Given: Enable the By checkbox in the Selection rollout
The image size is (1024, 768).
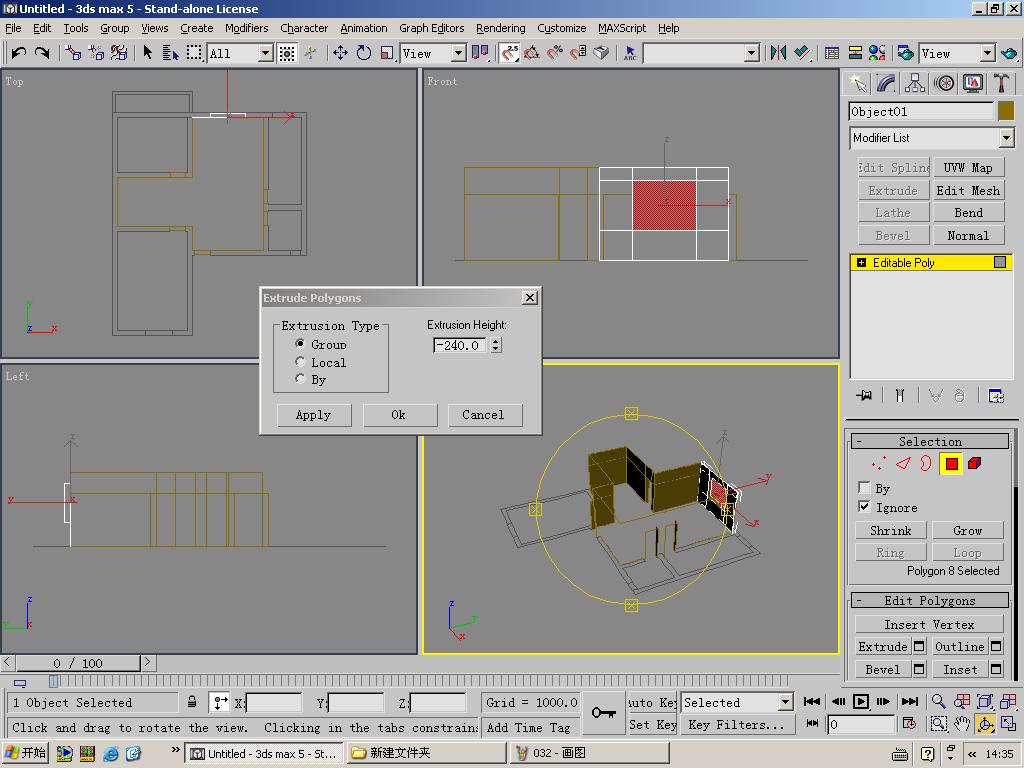Looking at the screenshot, I should click(864, 488).
